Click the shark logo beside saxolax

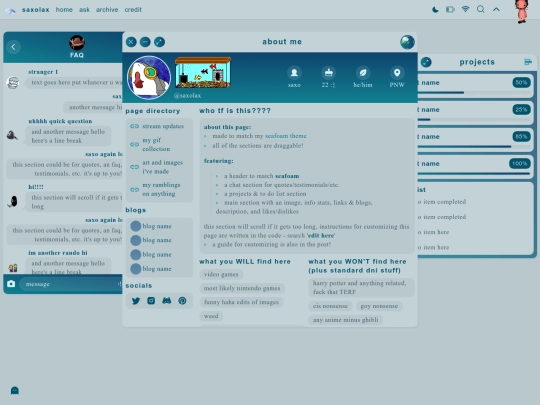10,10
